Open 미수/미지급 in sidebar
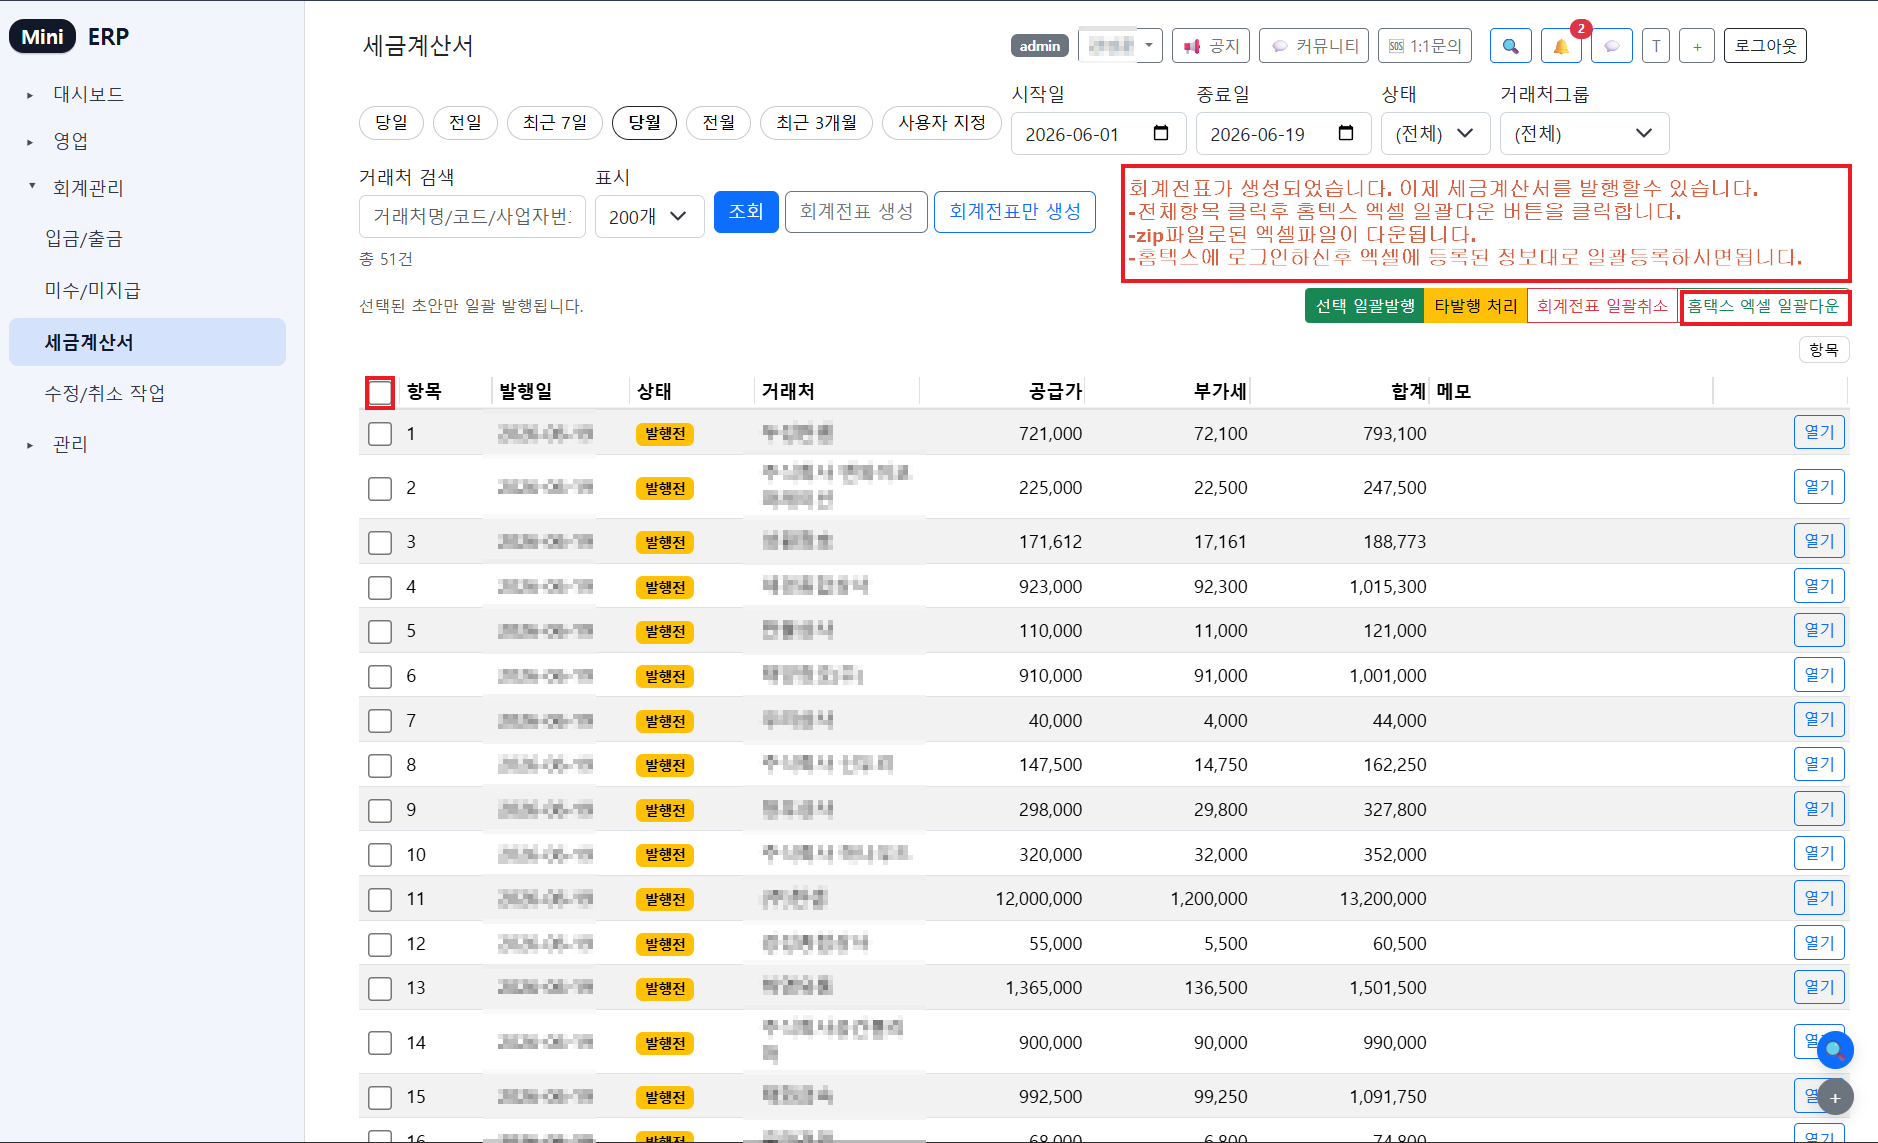The height and width of the screenshot is (1143, 1878). pos(92,290)
